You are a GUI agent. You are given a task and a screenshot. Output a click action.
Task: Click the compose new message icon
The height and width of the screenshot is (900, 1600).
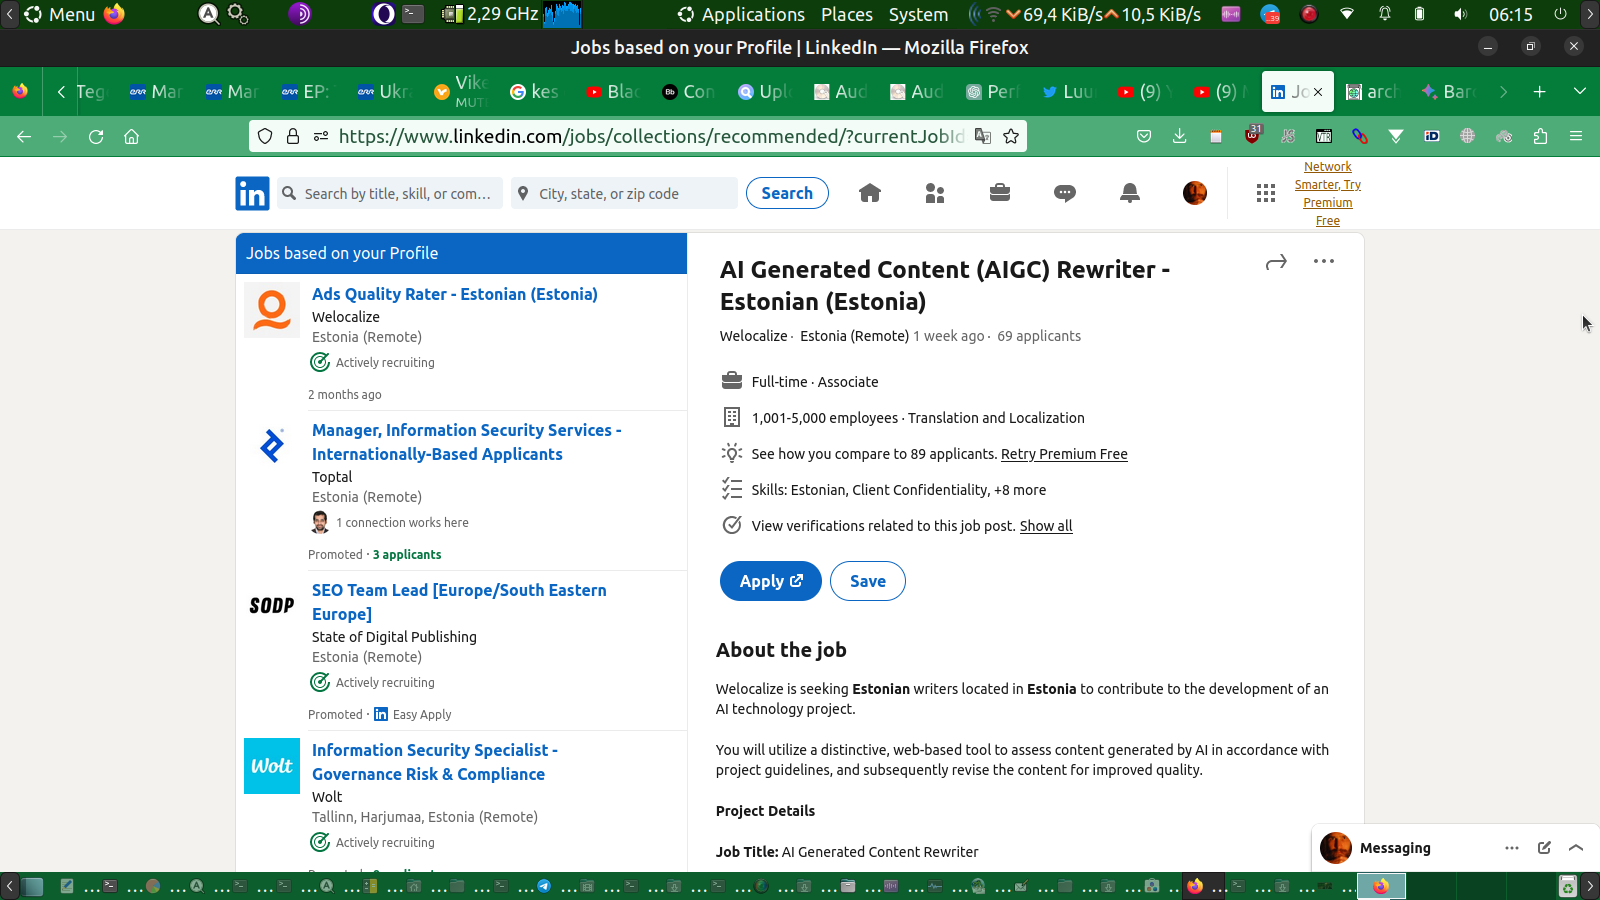(x=1544, y=848)
